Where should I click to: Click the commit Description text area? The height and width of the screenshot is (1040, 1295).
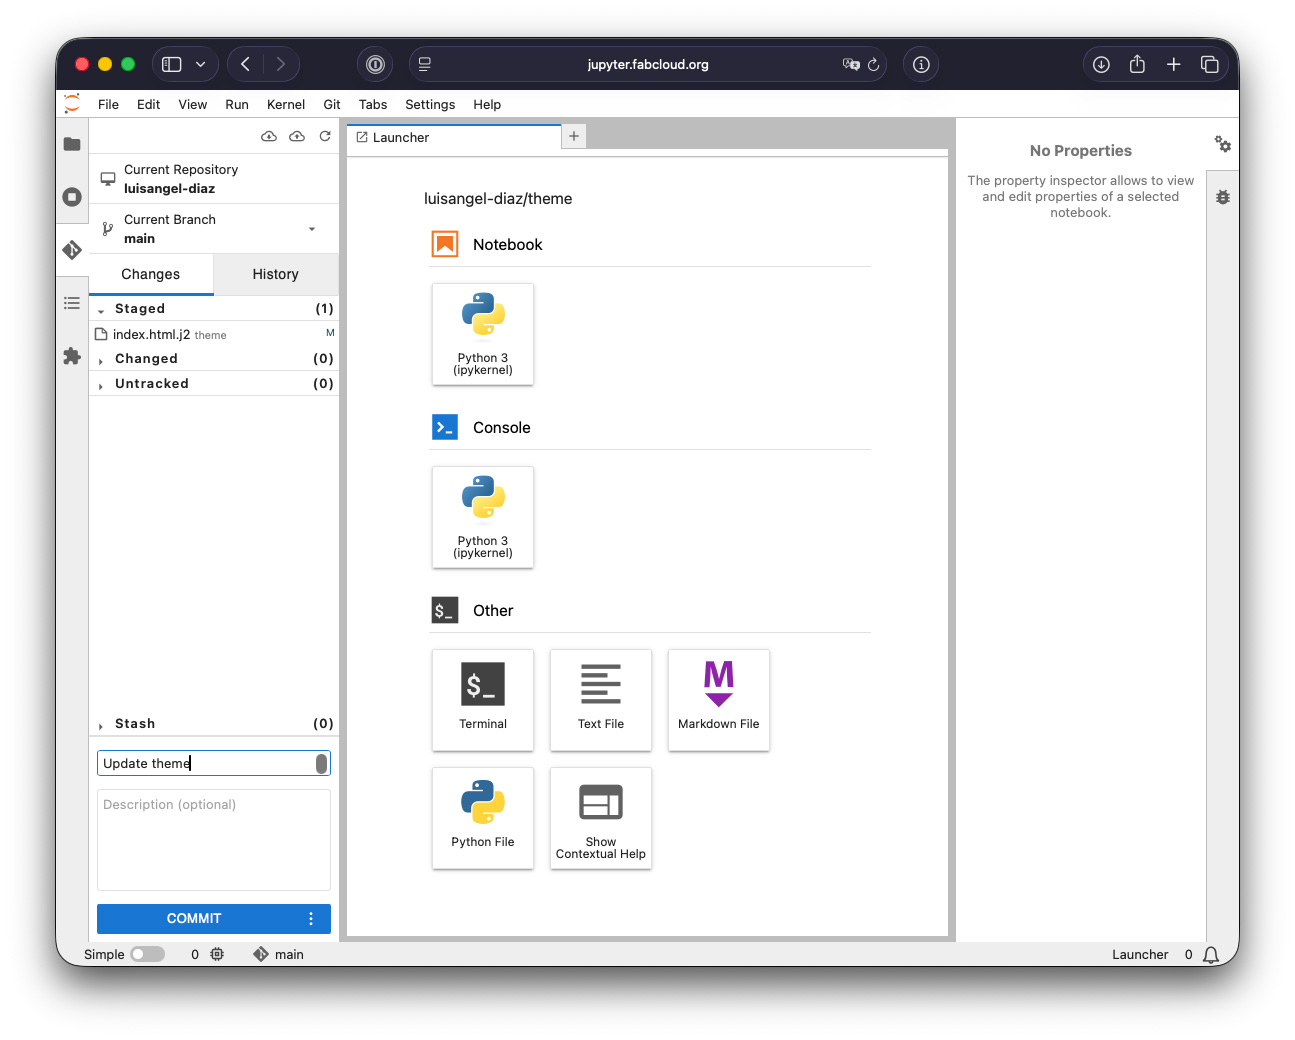(x=213, y=839)
